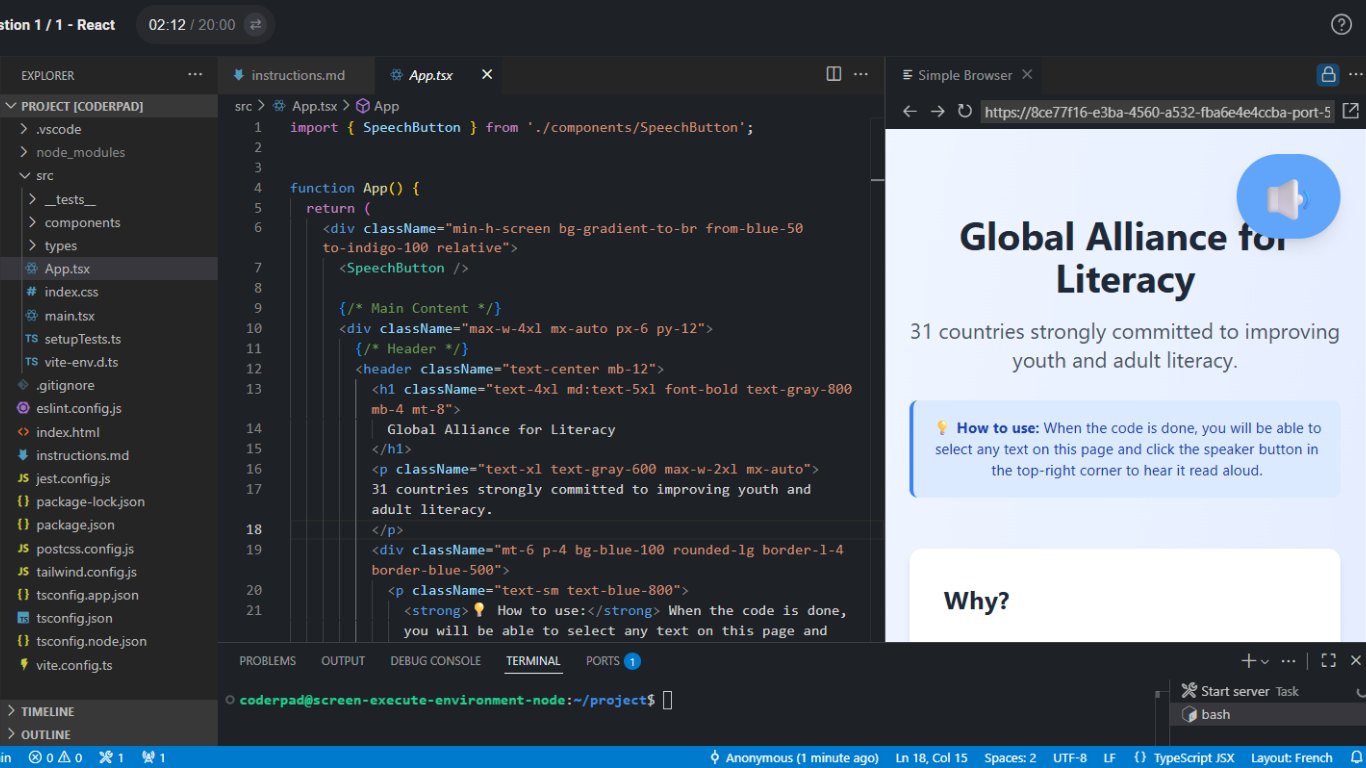
Task: Click the speaker button in the browser preview
Action: (1287, 197)
